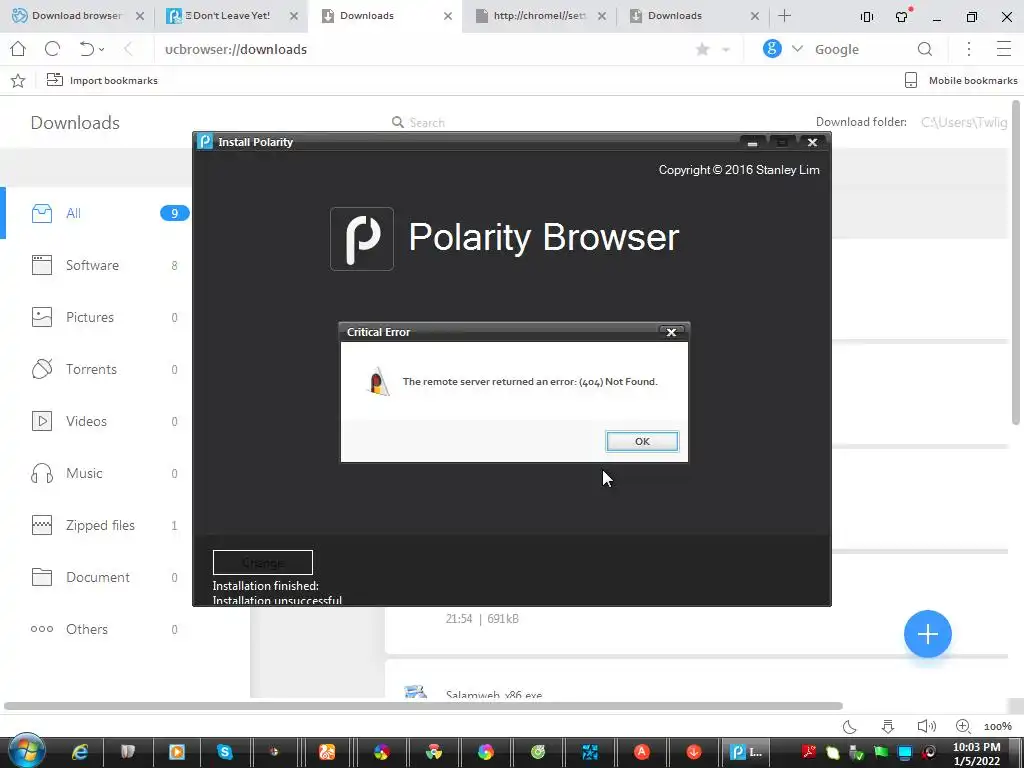This screenshot has width=1024, height=768.
Task: Open UC Browser taskbar icon
Action: coord(327,752)
